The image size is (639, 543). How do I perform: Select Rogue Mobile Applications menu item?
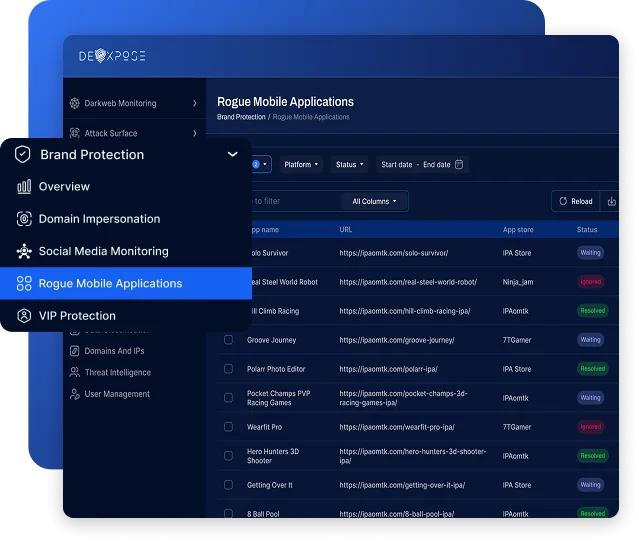pos(126,283)
